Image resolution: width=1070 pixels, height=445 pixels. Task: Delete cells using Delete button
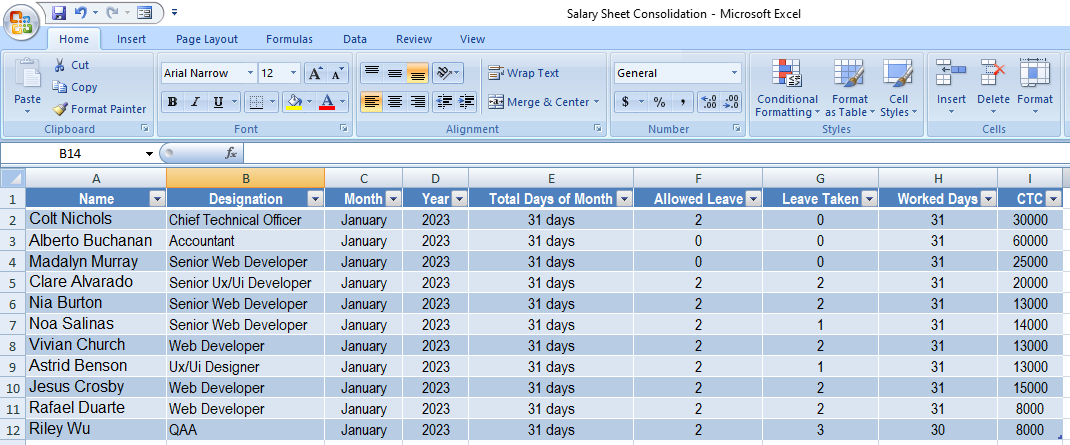(993, 87)
